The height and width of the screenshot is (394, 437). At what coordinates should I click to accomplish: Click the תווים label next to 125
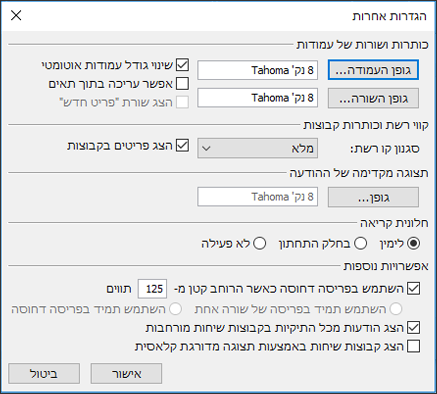coord(119,289)
